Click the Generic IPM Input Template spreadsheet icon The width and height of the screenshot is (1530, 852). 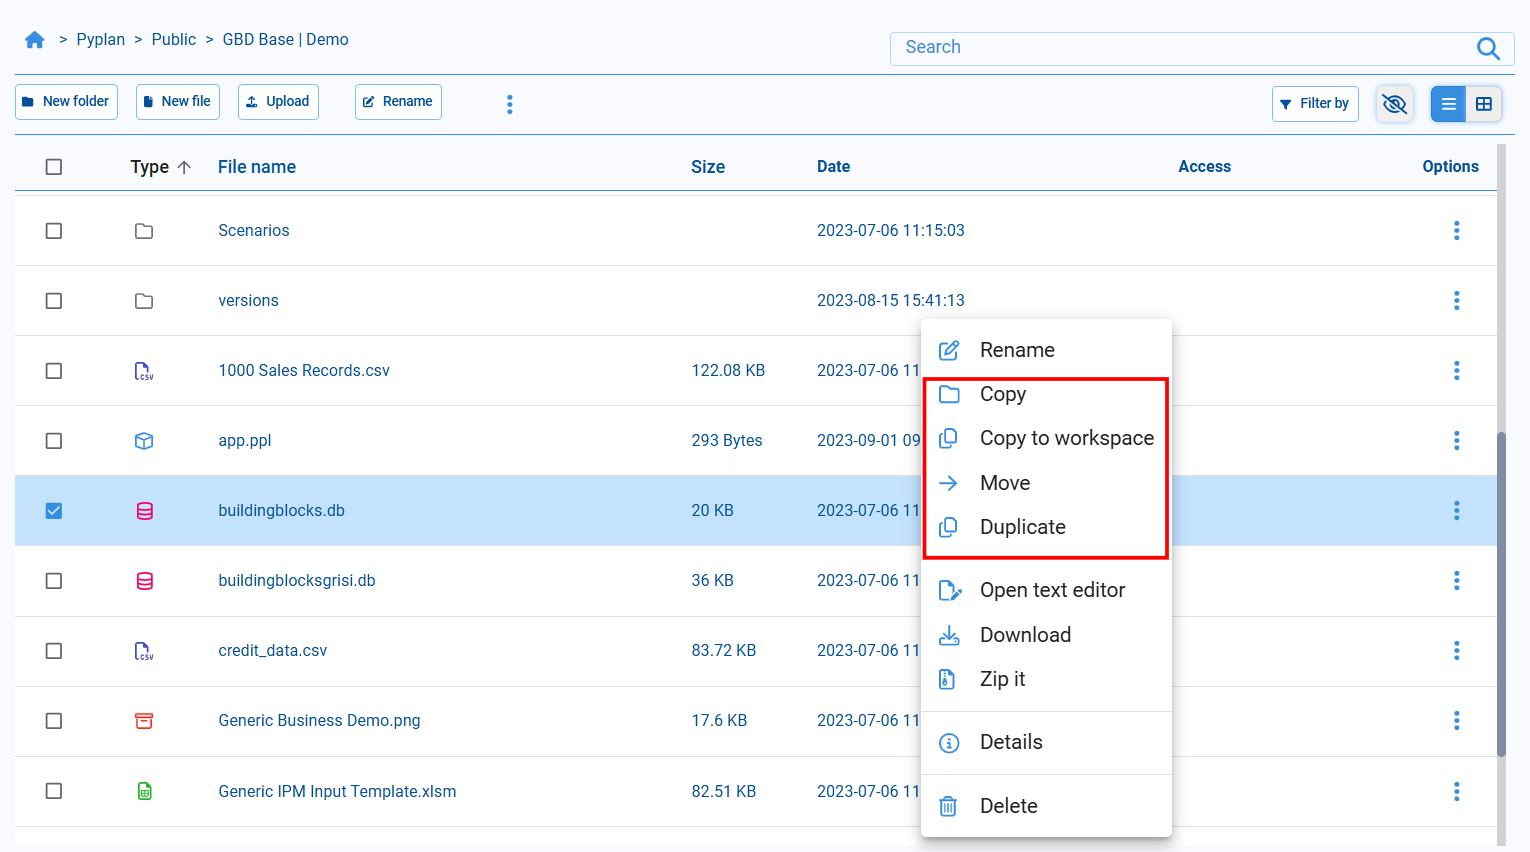pyautogui.click(x=144, y=791)
